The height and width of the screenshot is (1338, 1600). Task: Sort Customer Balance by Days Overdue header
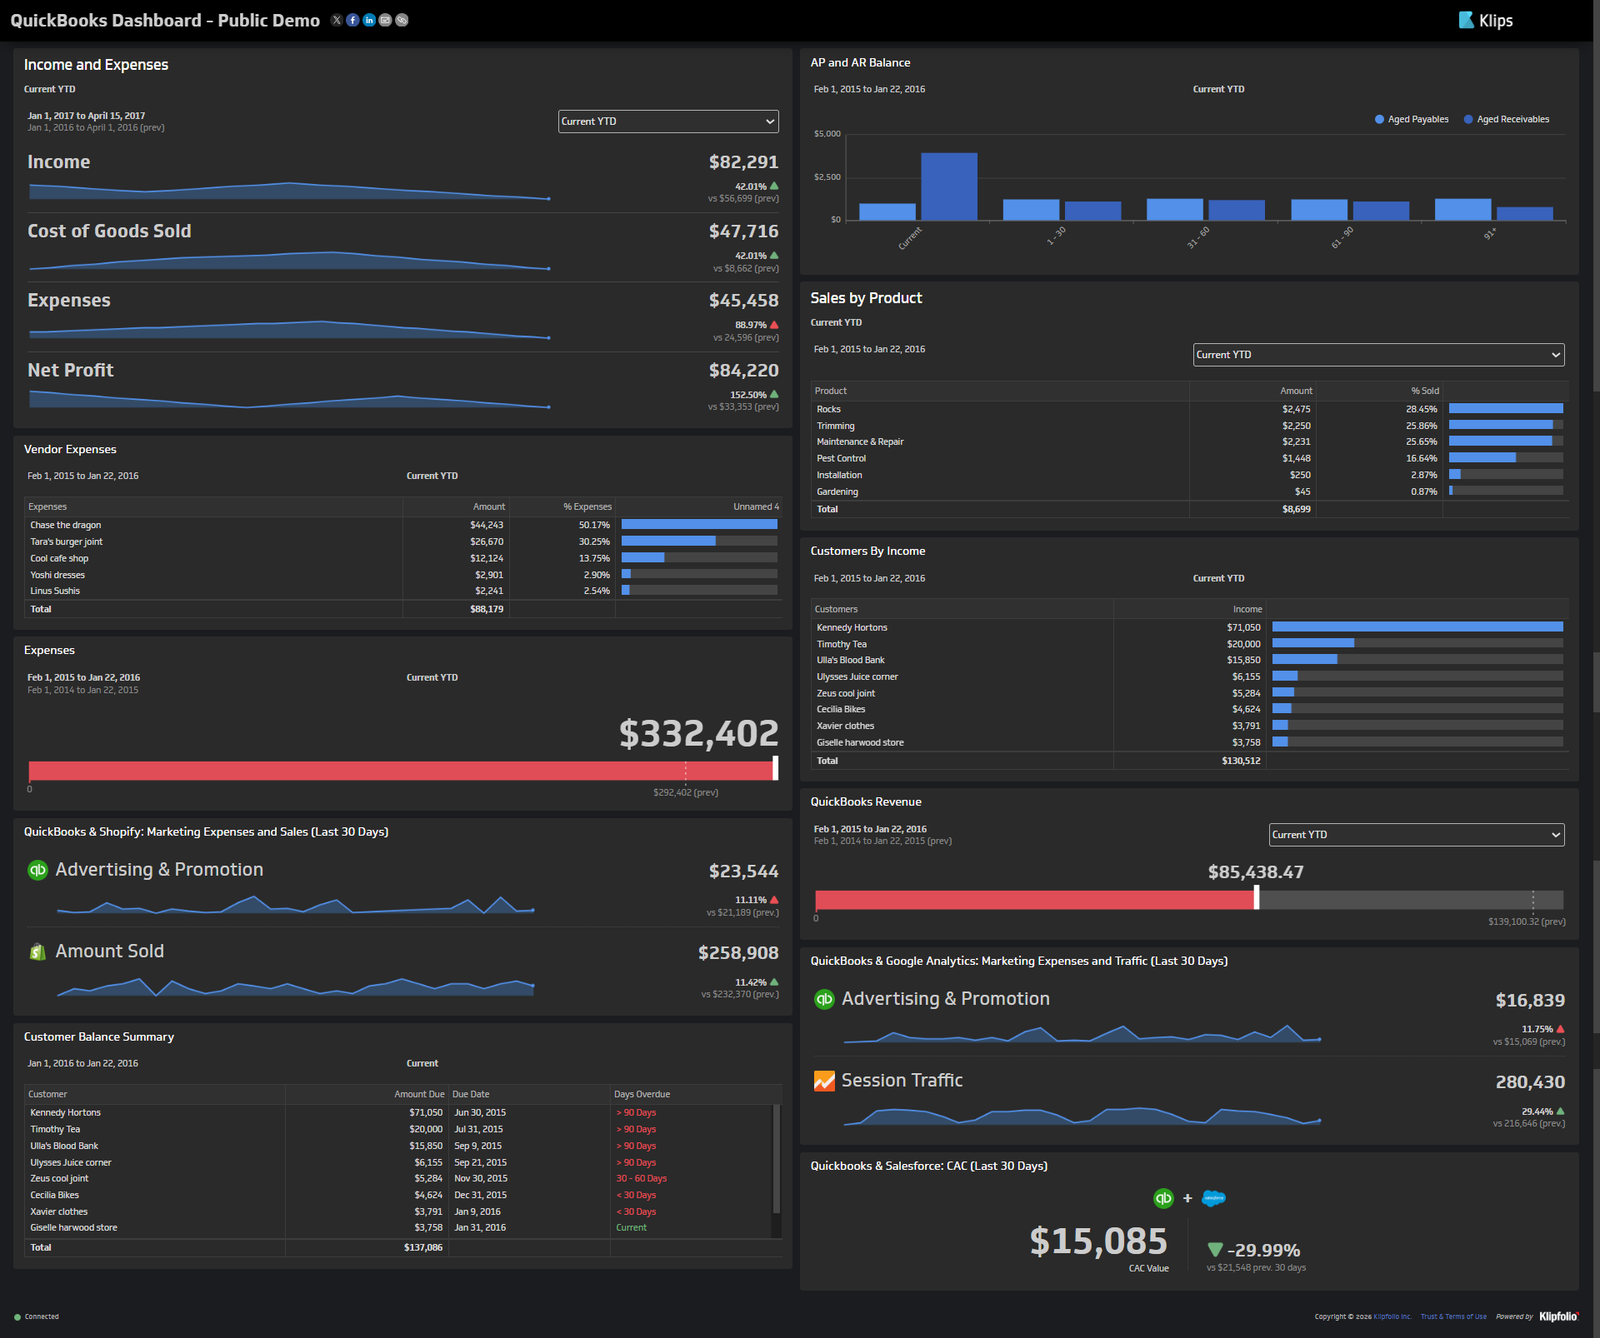coord(642,1095)
